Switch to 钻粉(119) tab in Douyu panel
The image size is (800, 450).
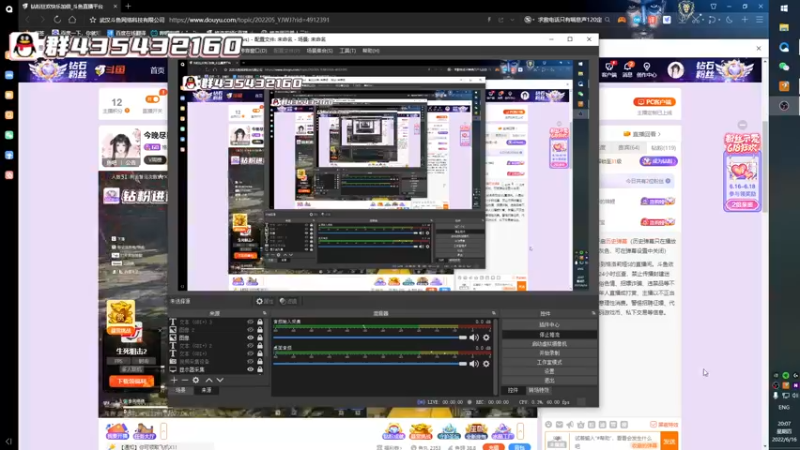pos(663,147)
